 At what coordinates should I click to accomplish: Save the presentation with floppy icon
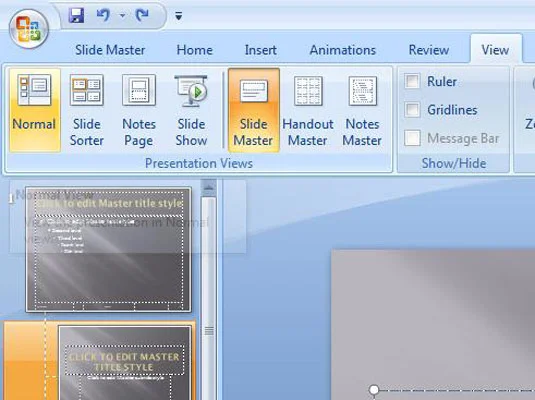point(76,15)
